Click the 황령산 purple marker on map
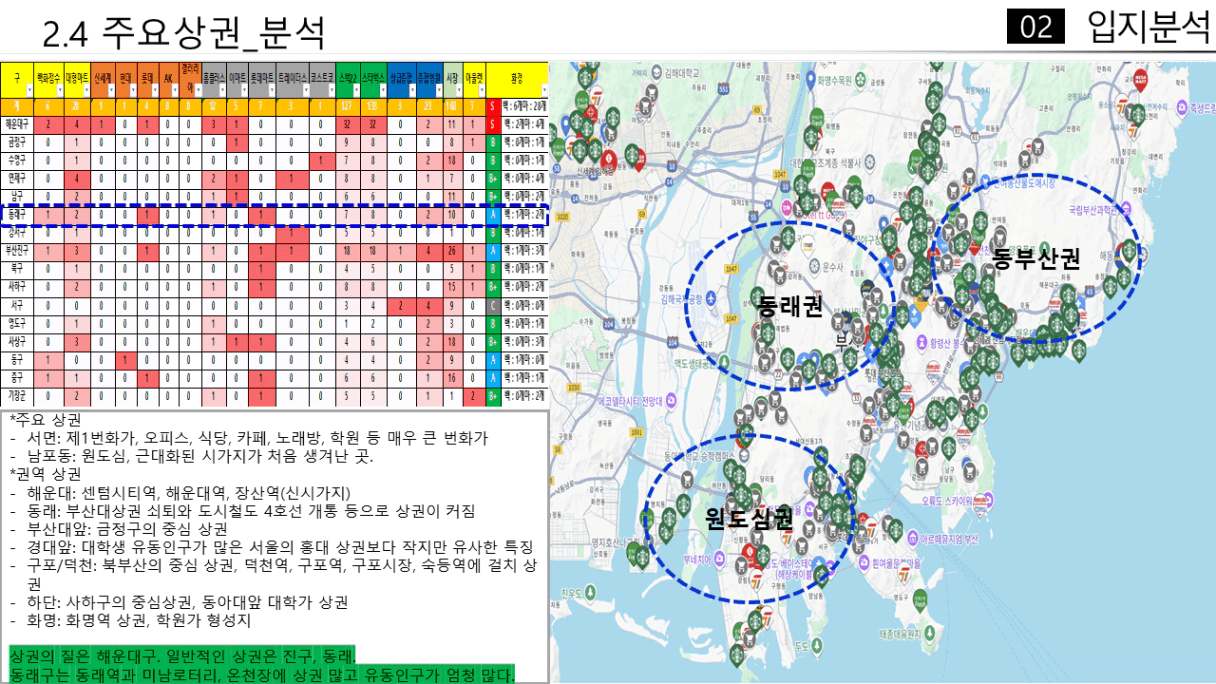This screenshot has height=684, width=1216. [922, 341]
